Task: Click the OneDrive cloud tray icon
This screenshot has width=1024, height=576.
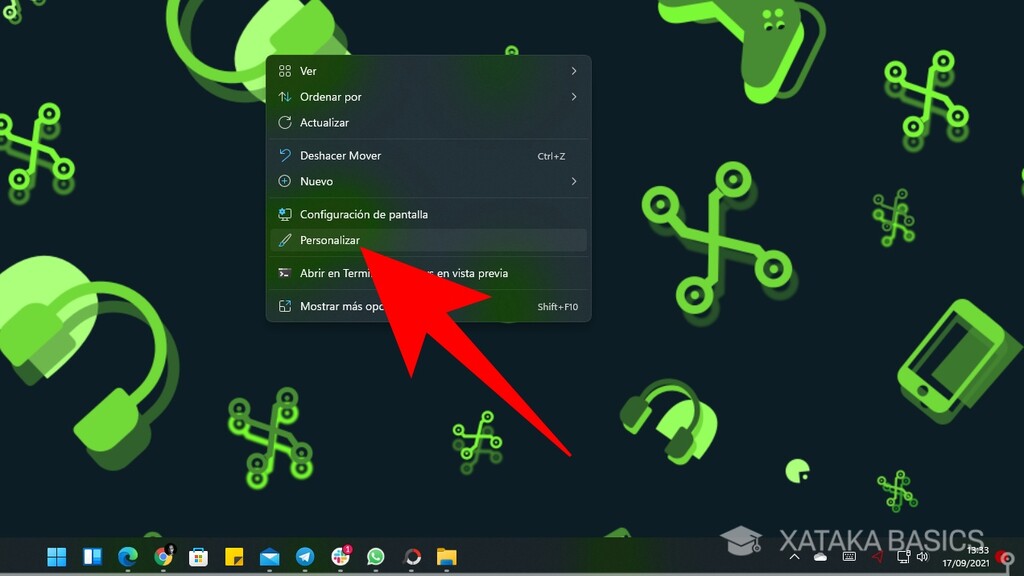Action: coord(820,557)
